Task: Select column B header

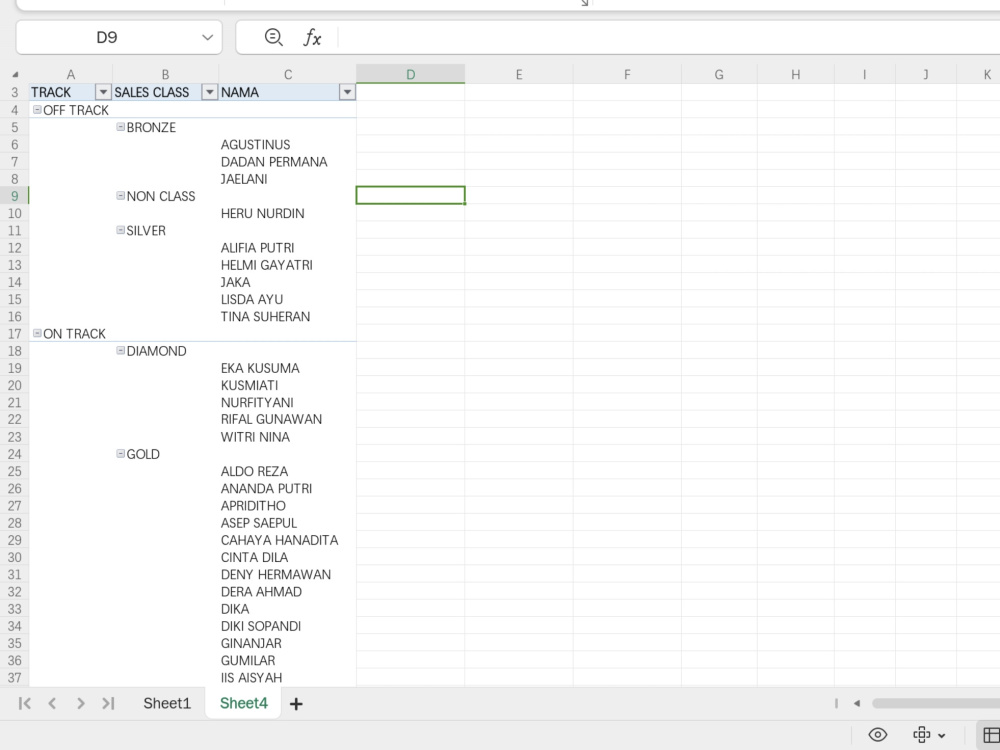Action: [165, 75]
